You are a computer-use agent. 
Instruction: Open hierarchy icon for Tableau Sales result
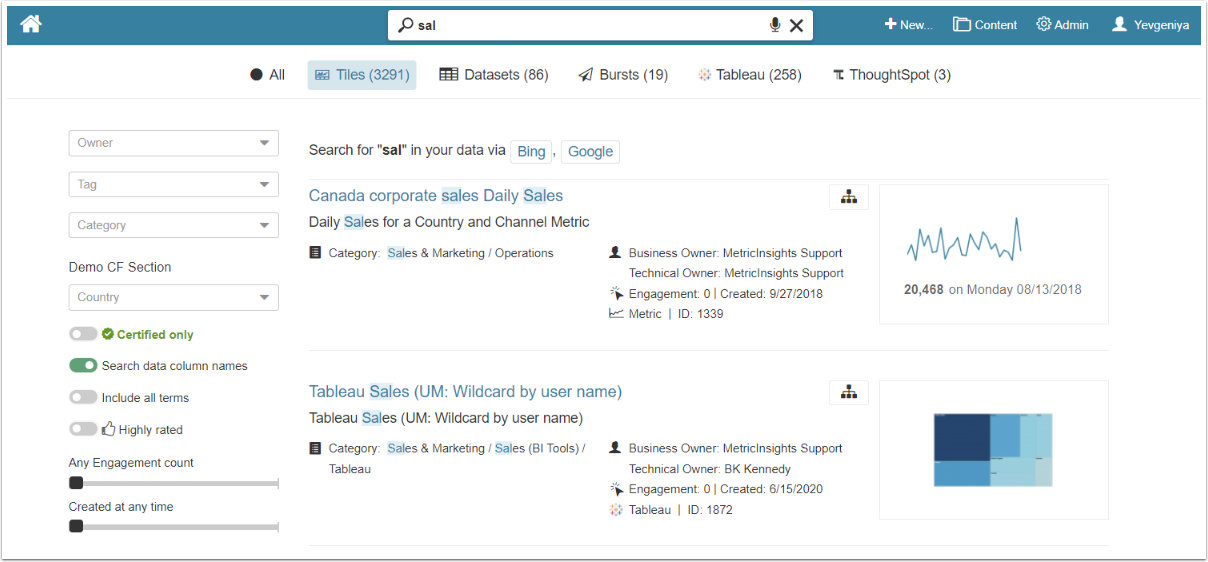tap(848, 392)
